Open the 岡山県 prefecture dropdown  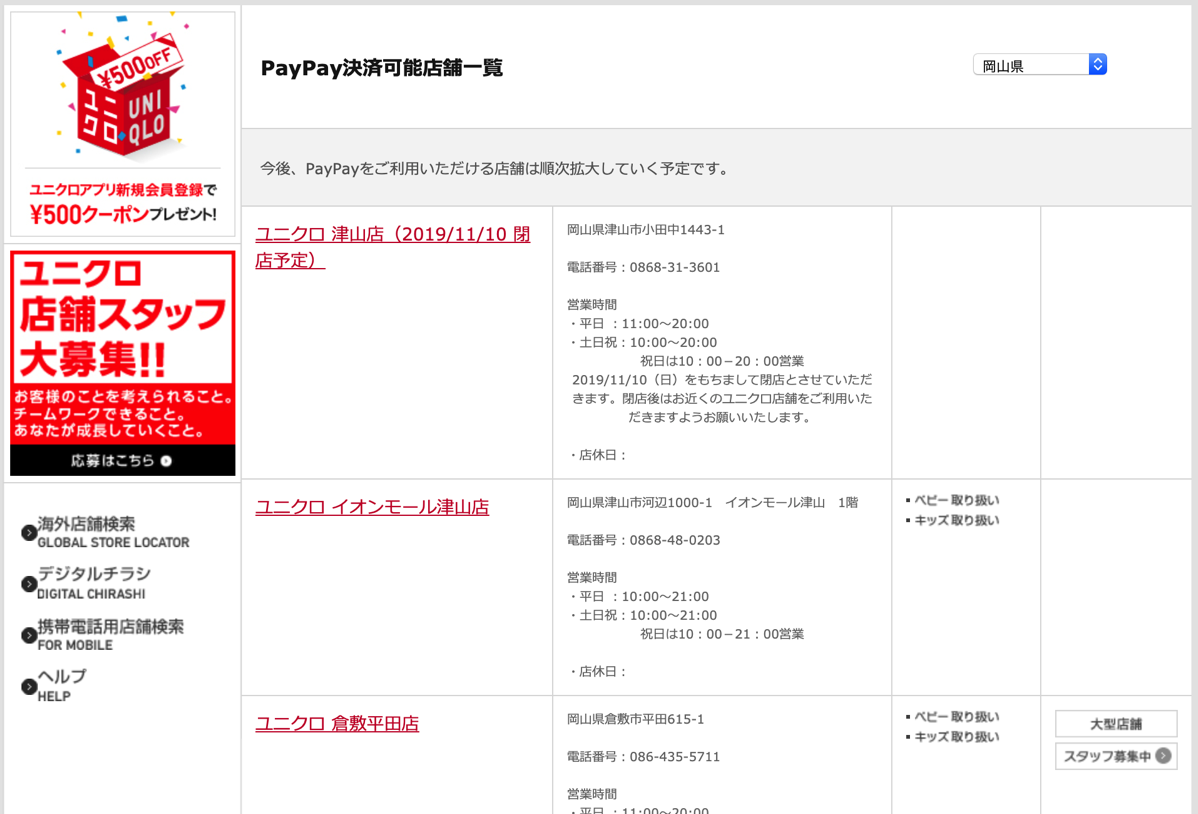[1040, 65]
